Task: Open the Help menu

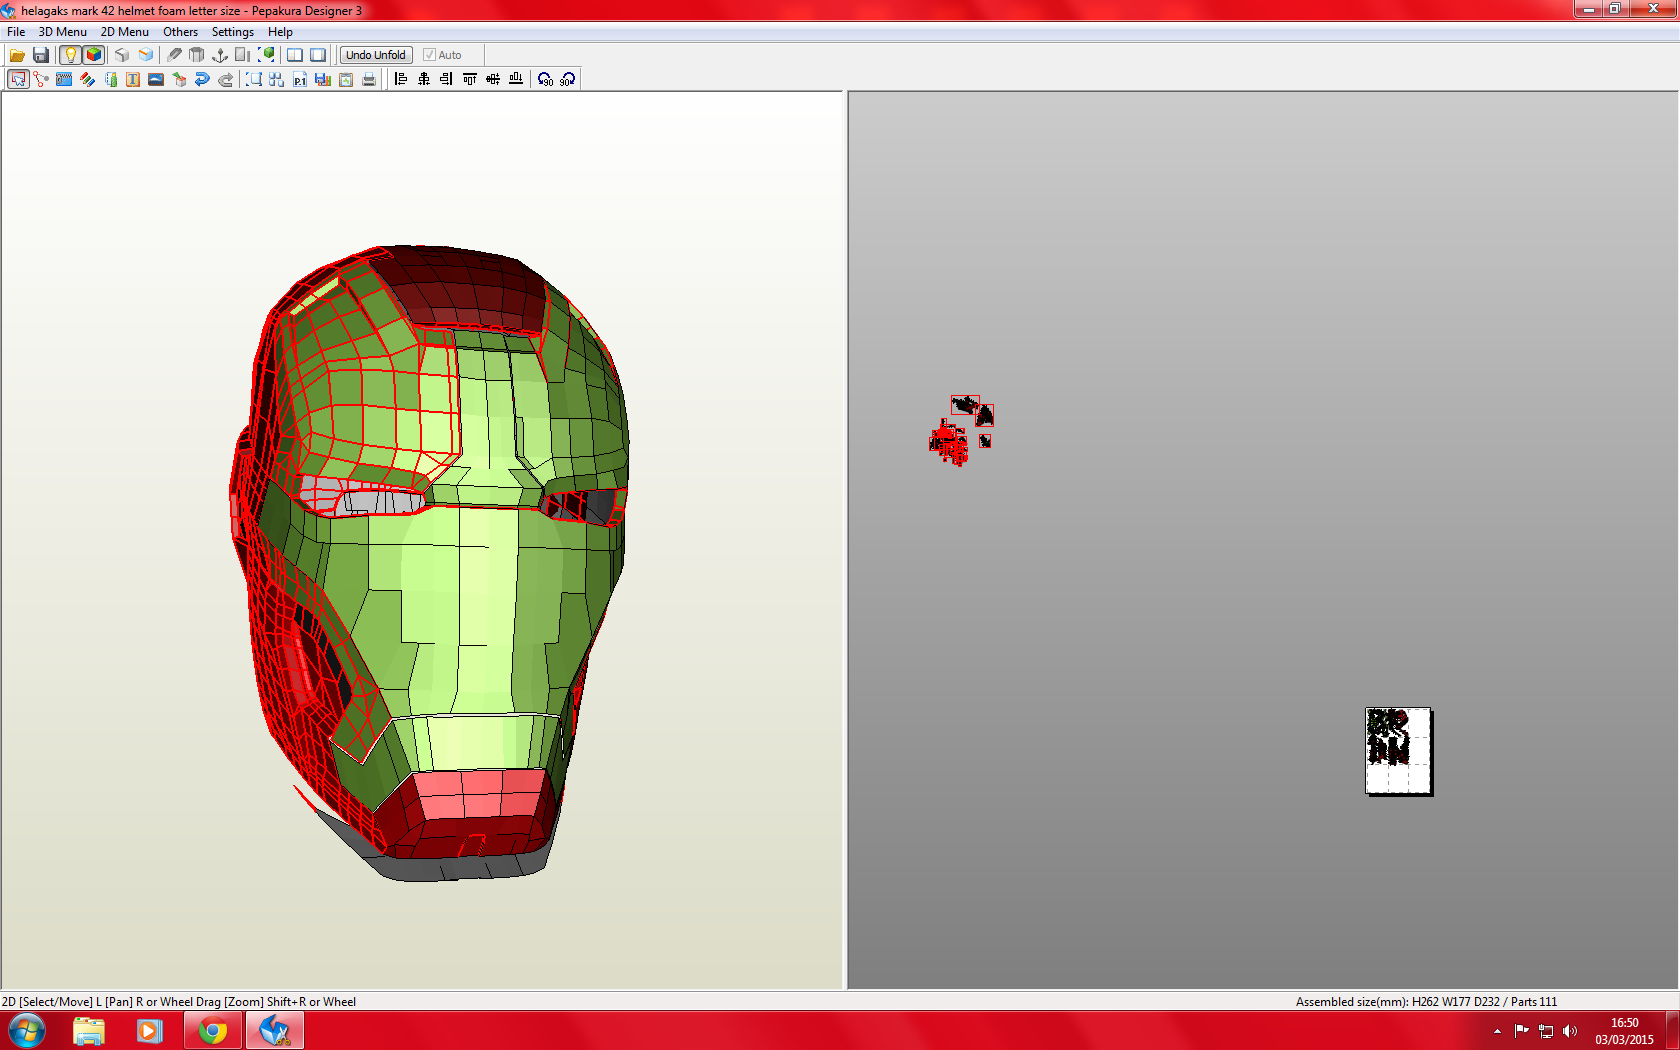Action: (x=280, y=32)
